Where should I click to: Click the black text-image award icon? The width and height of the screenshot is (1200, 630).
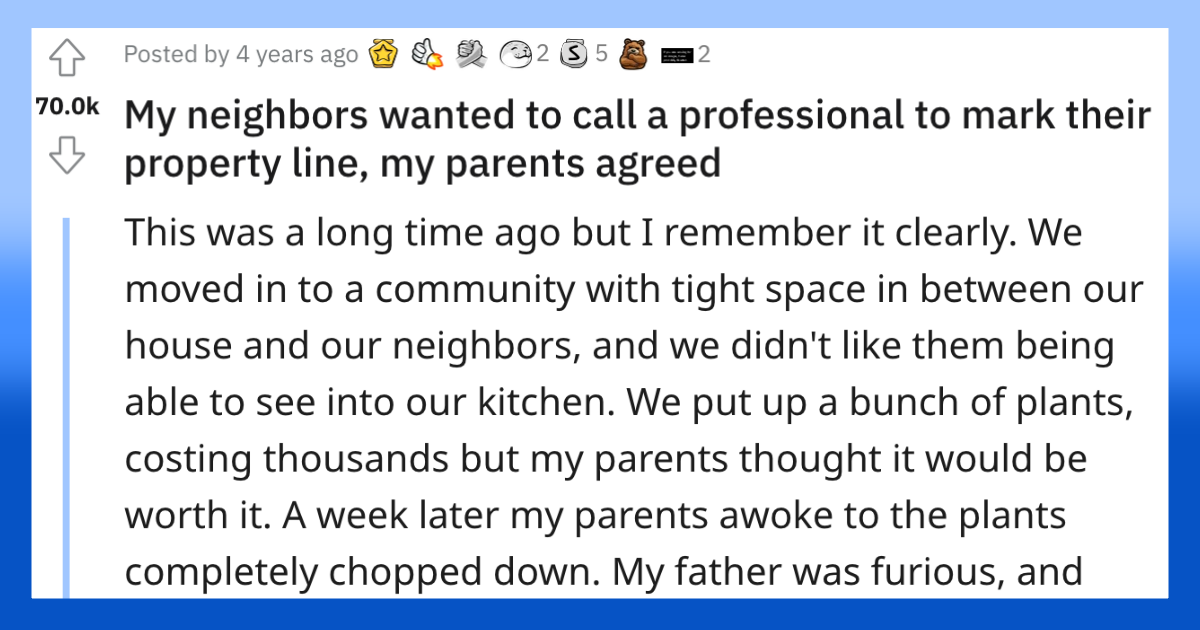[677, 54]
